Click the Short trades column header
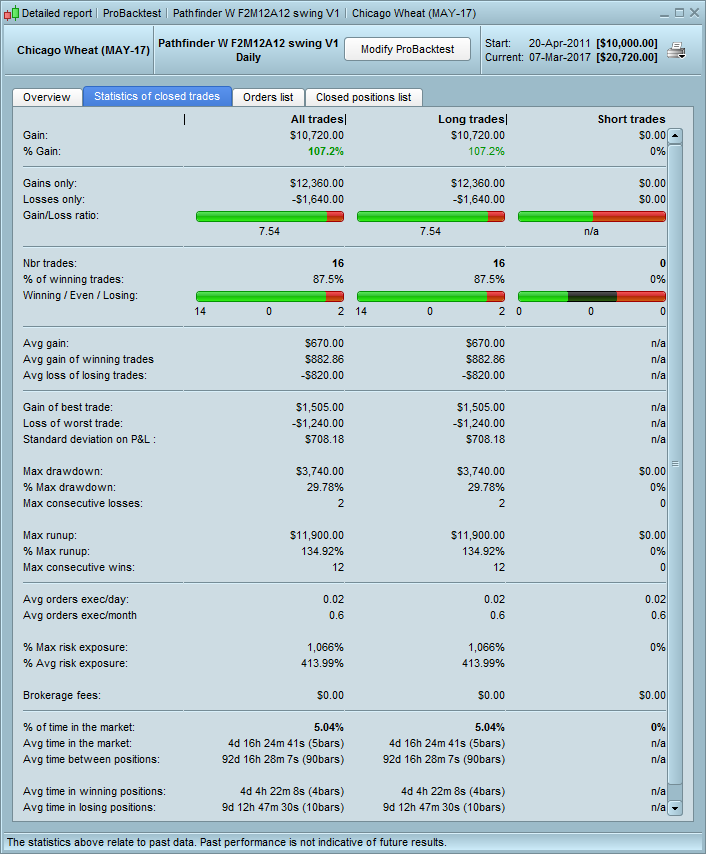Viewport: 706px width, 854px height. coord(631,119)
